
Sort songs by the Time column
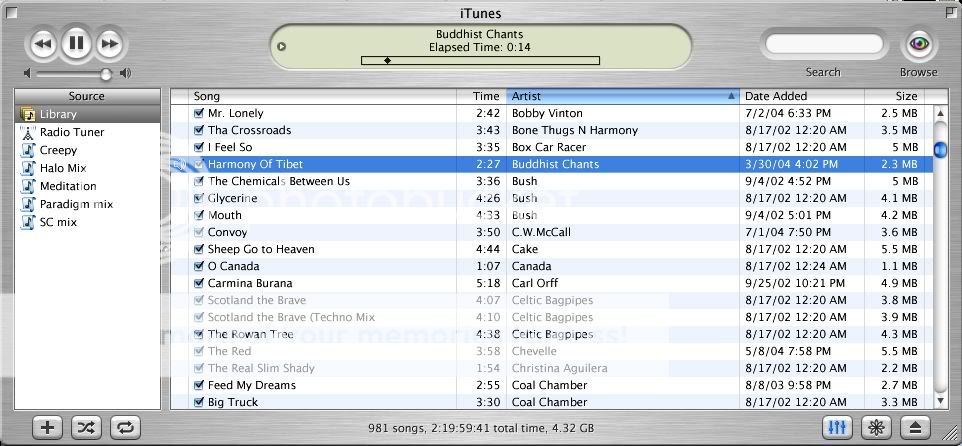pos(485,96)
